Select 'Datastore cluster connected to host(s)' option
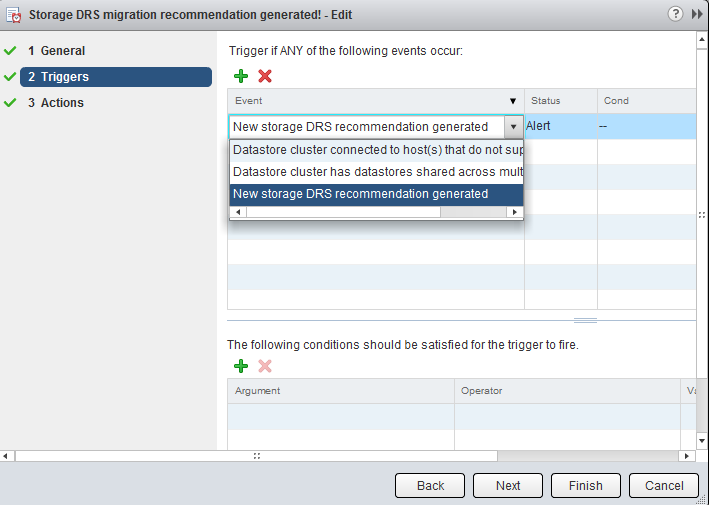Screen dimensions: 709x505 pyautogui.click(x=376, y=150)
